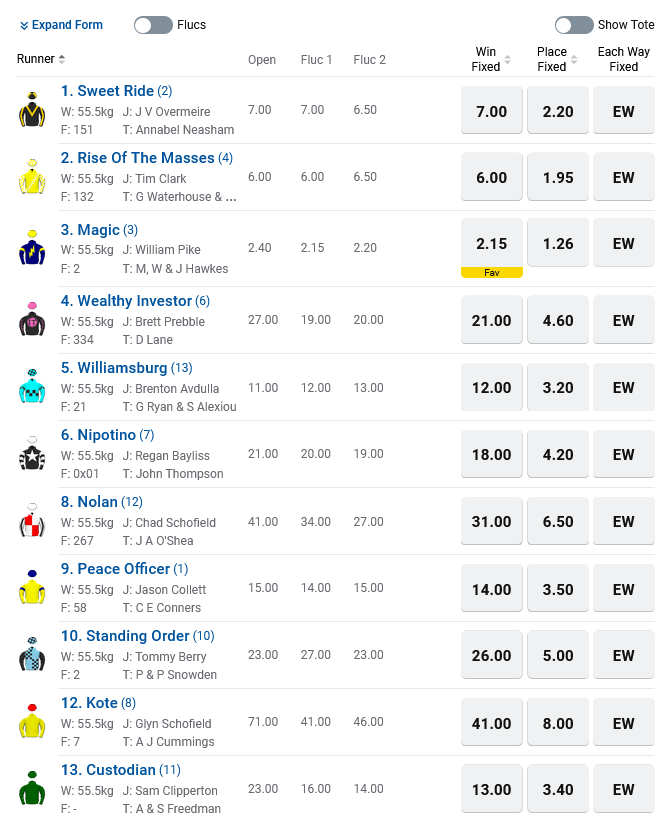Click Sweet Ride's jockey silks icon
Image resolution: width=669 pixels, height=821 pixels.
32,110
